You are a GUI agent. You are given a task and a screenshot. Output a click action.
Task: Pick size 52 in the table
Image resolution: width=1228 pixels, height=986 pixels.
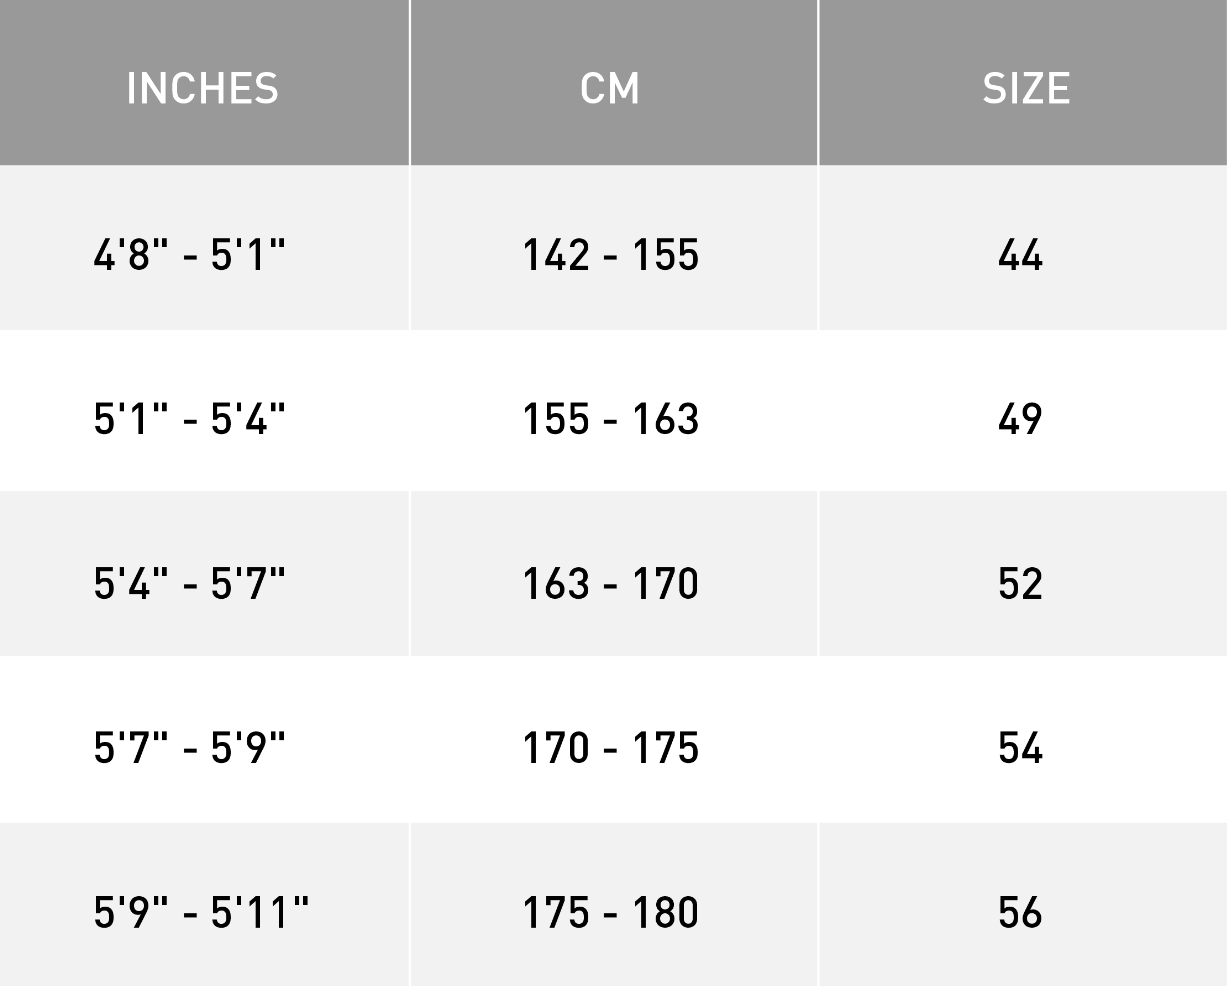pyautogui.click(x=1020, y=583)
